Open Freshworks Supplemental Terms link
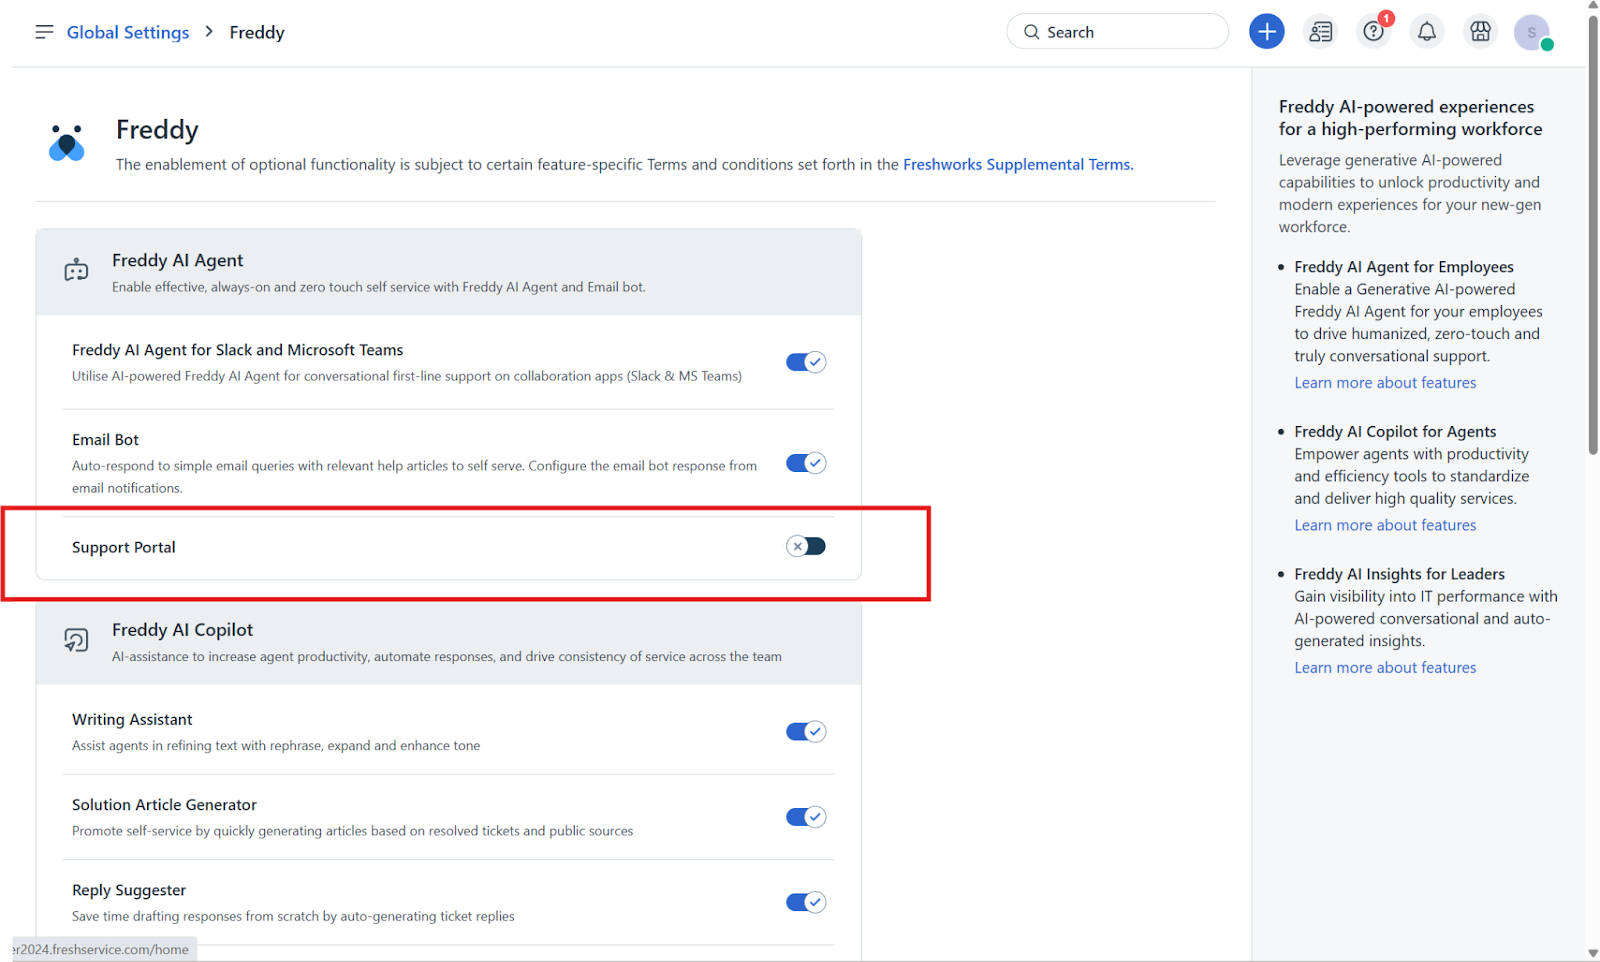Image resolution: width=1600 pixels, height=962 pixels. tap(1018, 164)
